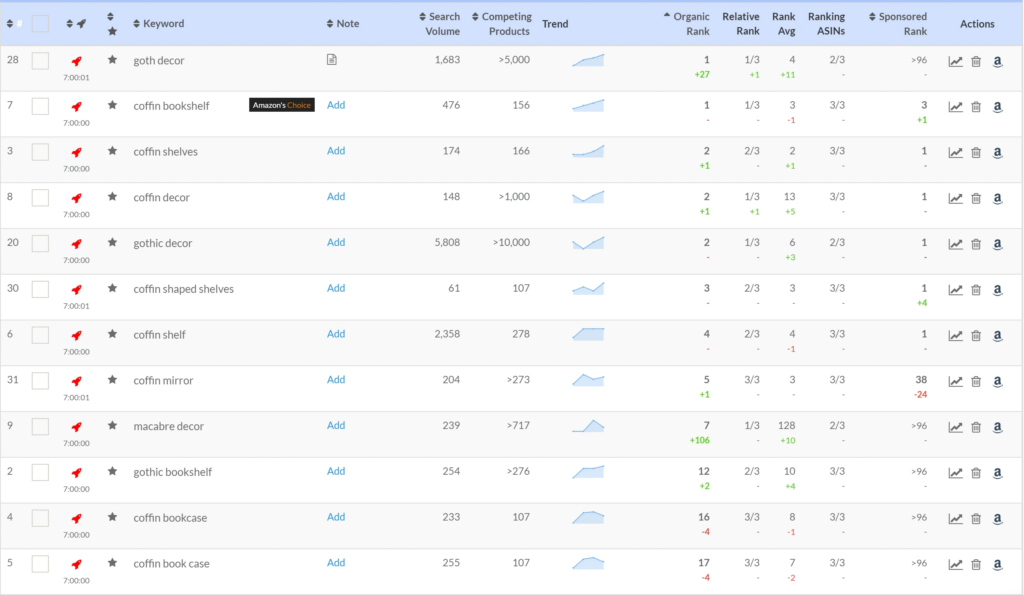Click Add to attach a note to coffin decor
This screenshot has width=1024, height=595.
pyautogui.click(x=336, y=197)
